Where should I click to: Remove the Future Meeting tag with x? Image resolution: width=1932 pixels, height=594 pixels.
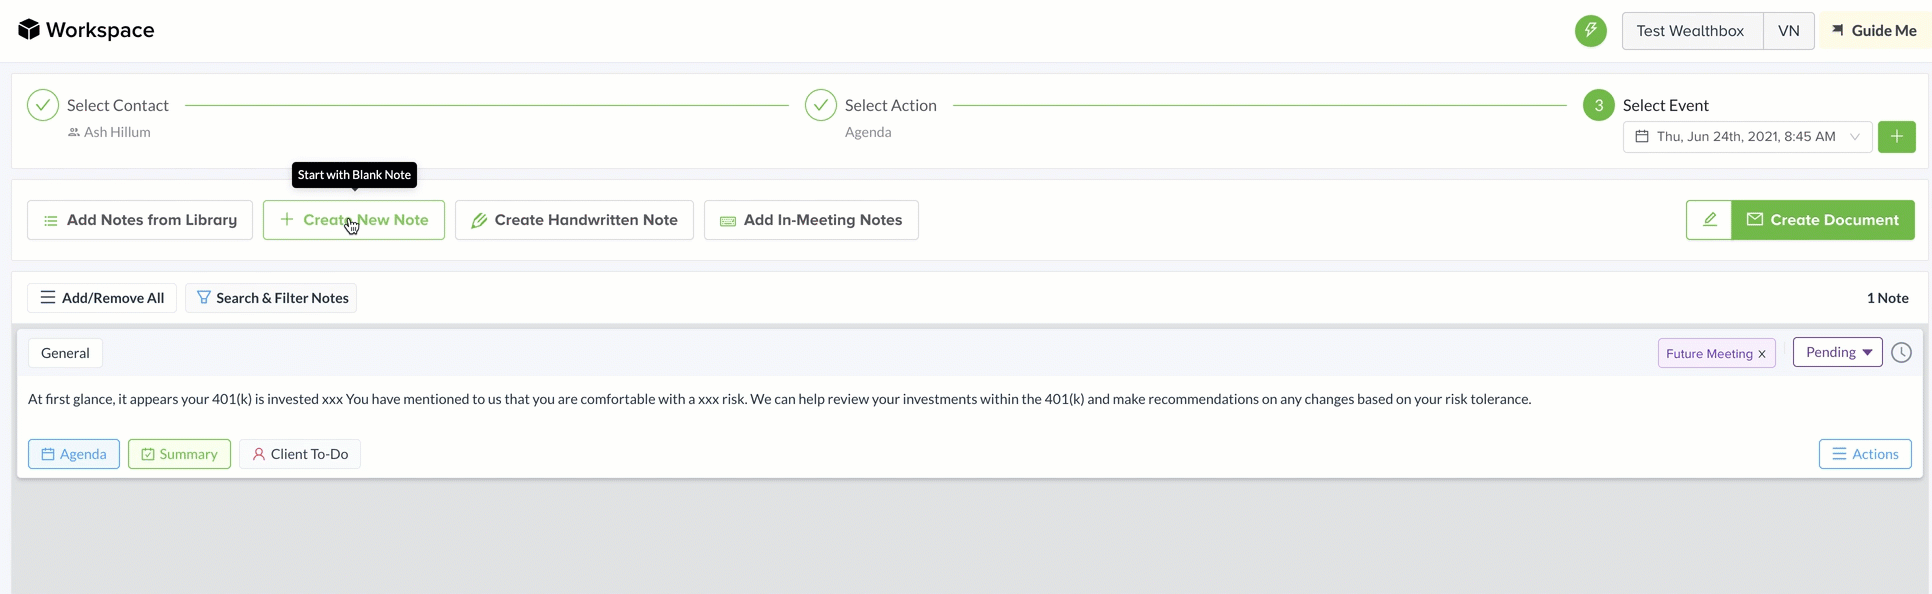click(x=1762, y=354)
